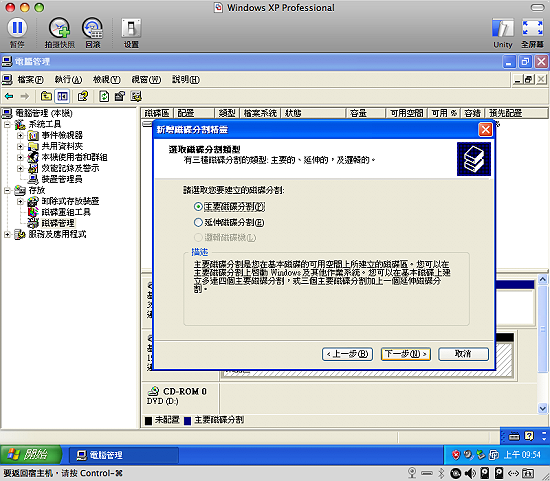Select 磁碟管理 in the tree
This screenshot has height=481, width=550.
[58, 223]
